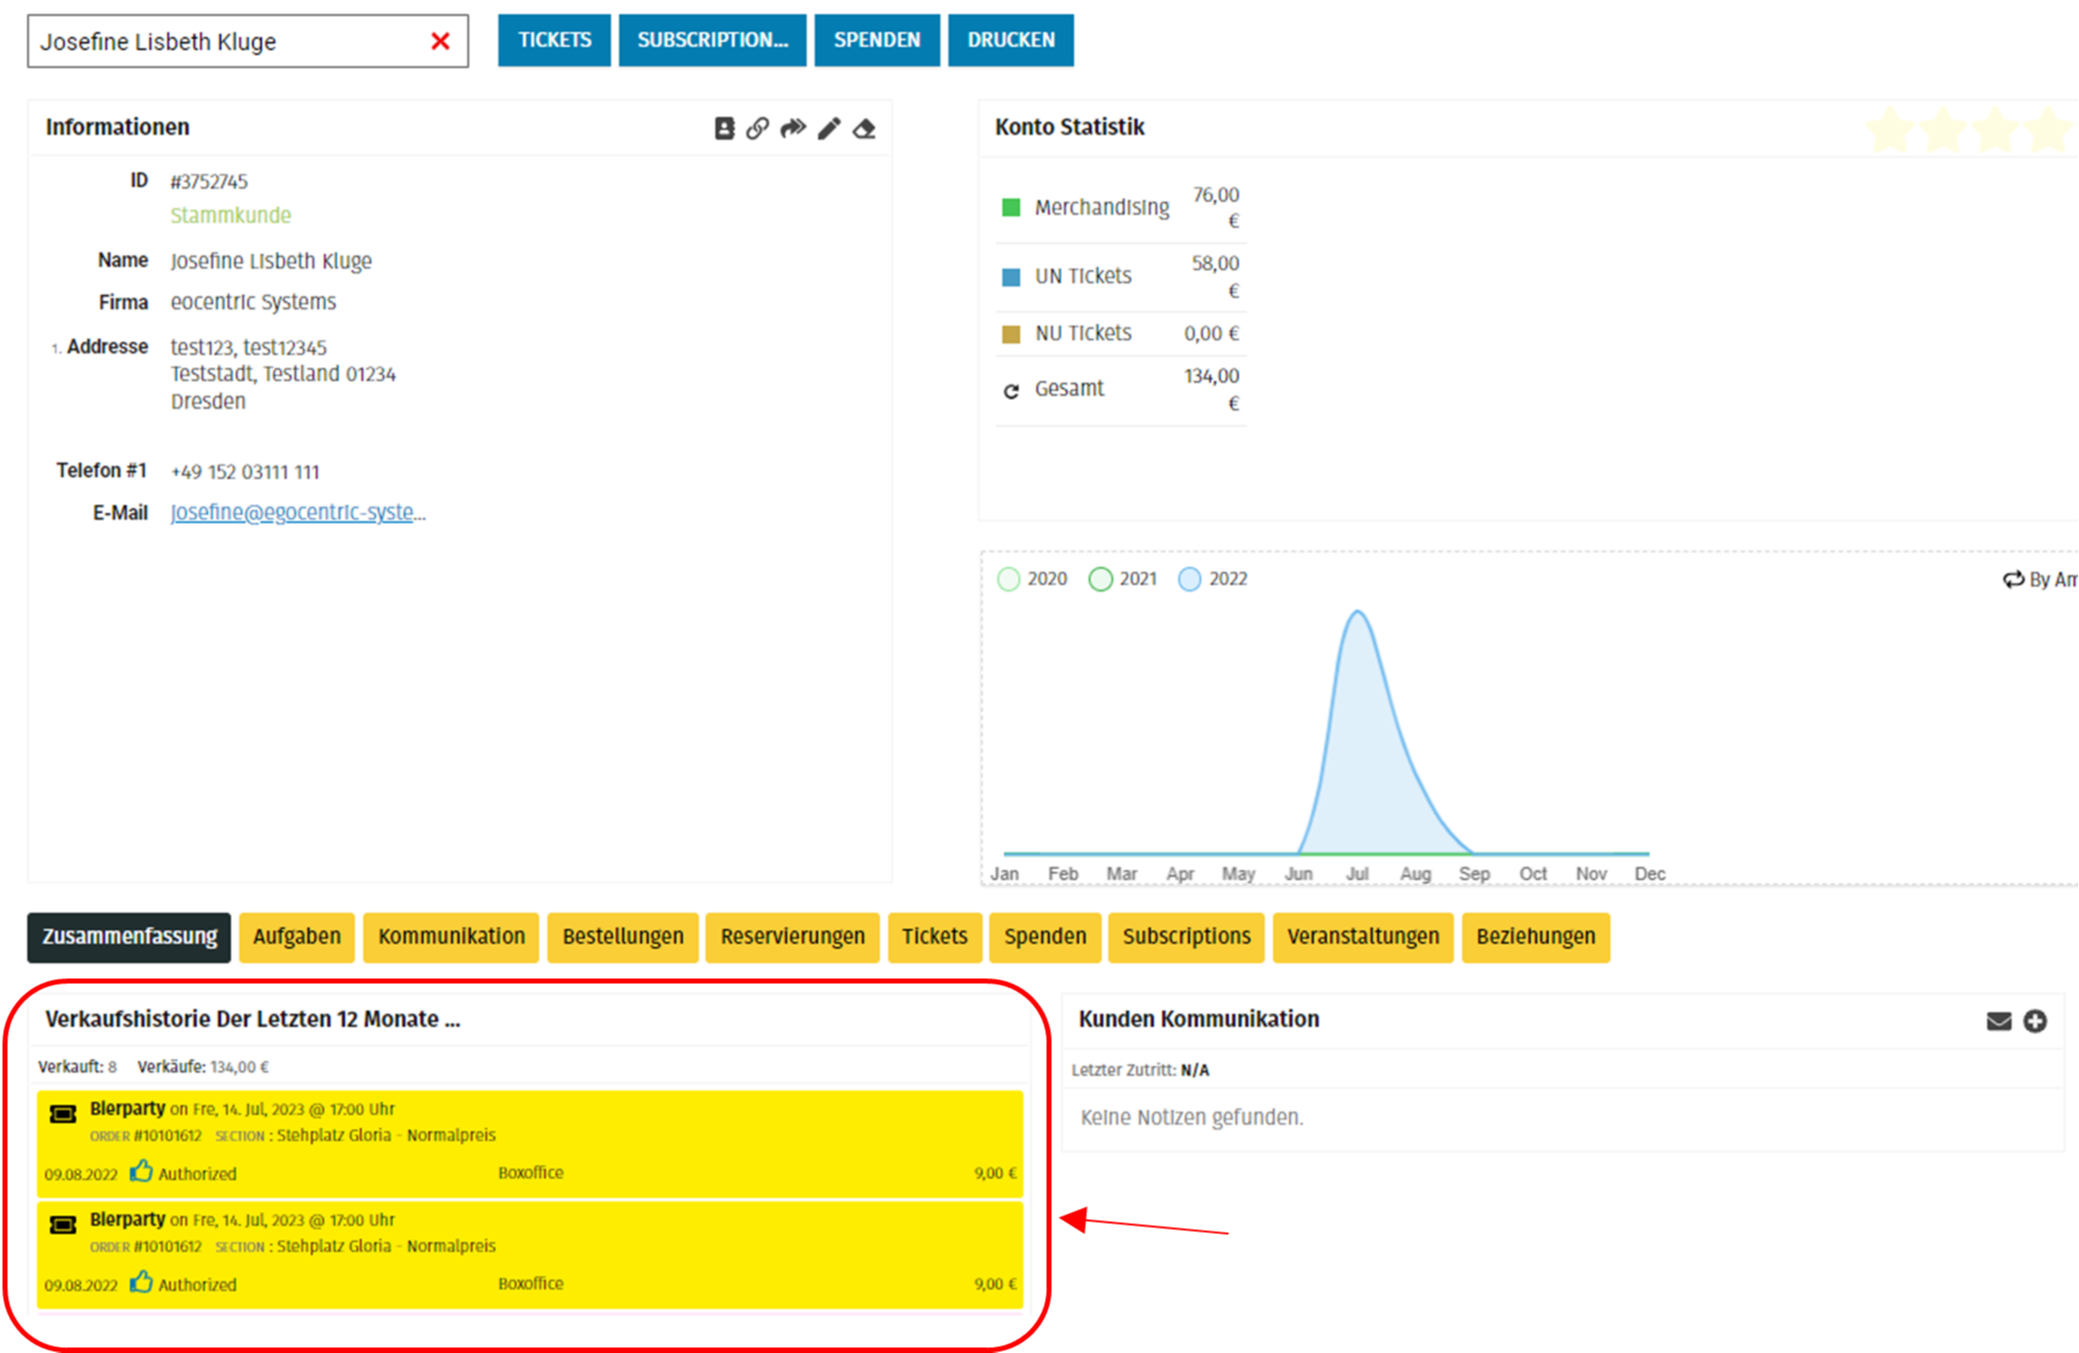This screenshot has height=1353, width=2079.
Task: Edit customer info with pencil icon
Action: tap(829, 128)
